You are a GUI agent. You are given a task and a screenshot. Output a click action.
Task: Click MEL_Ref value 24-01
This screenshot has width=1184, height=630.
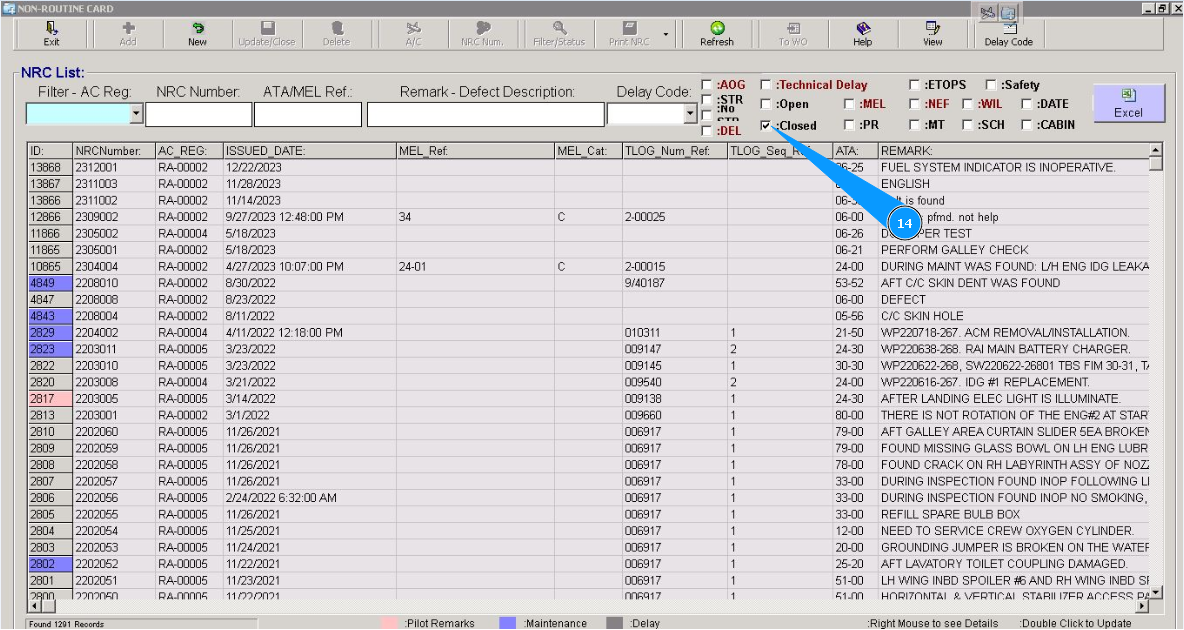tap(412, 267)
